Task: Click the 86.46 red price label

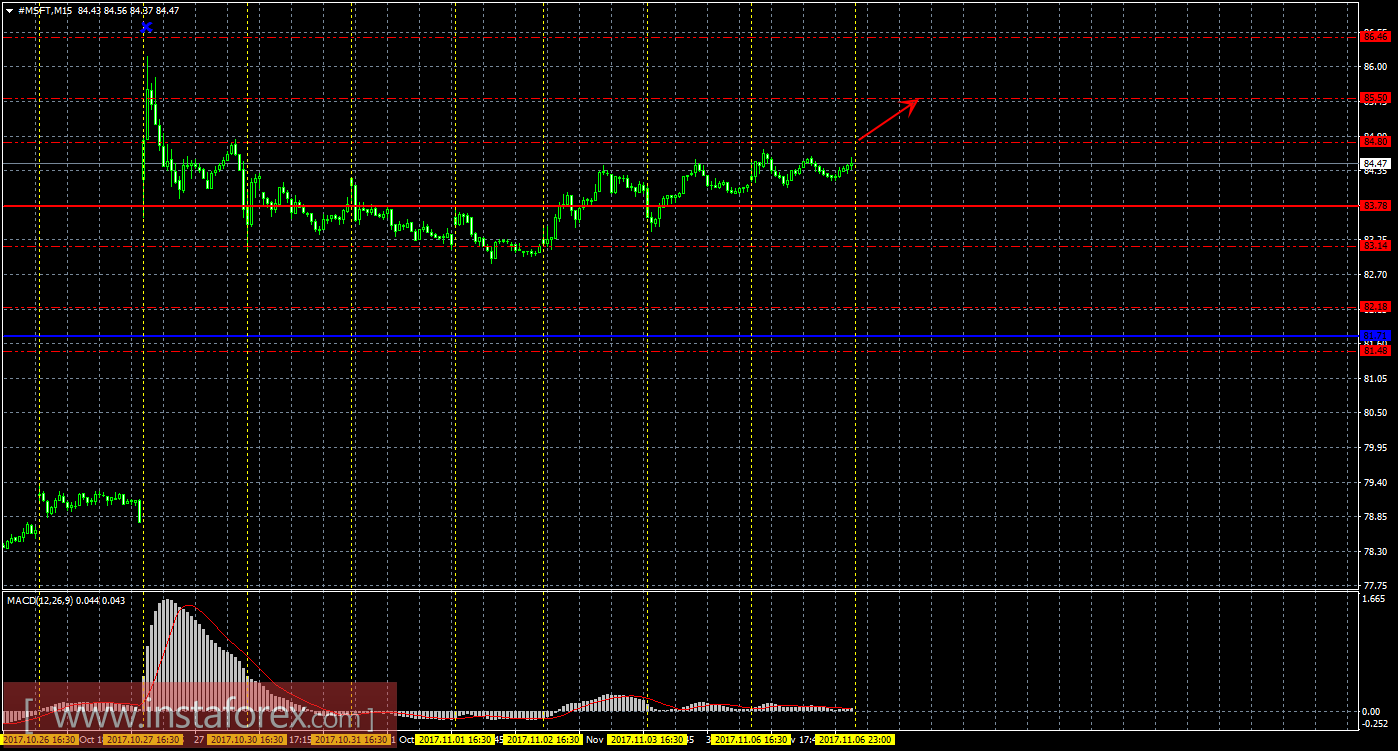Action: [1376, 36]
